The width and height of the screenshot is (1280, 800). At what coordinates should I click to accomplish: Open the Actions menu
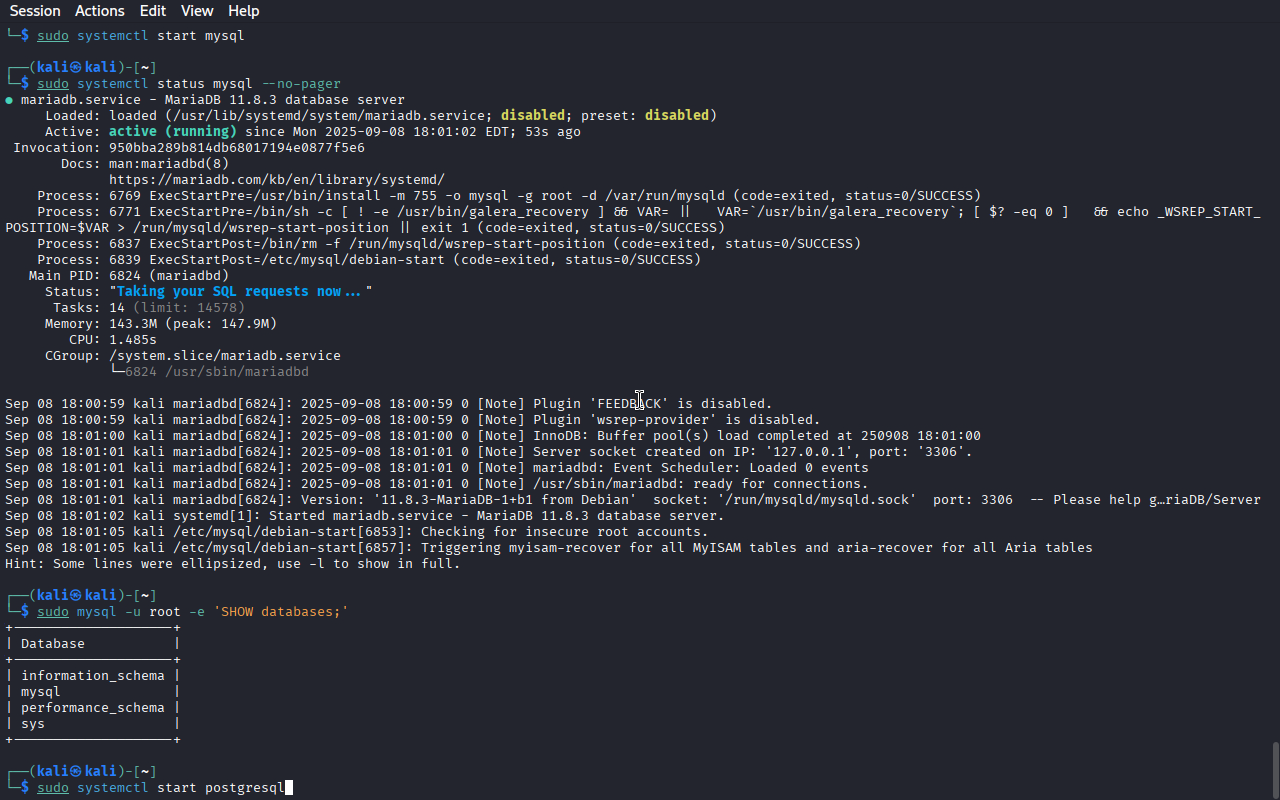pos(100,11)
